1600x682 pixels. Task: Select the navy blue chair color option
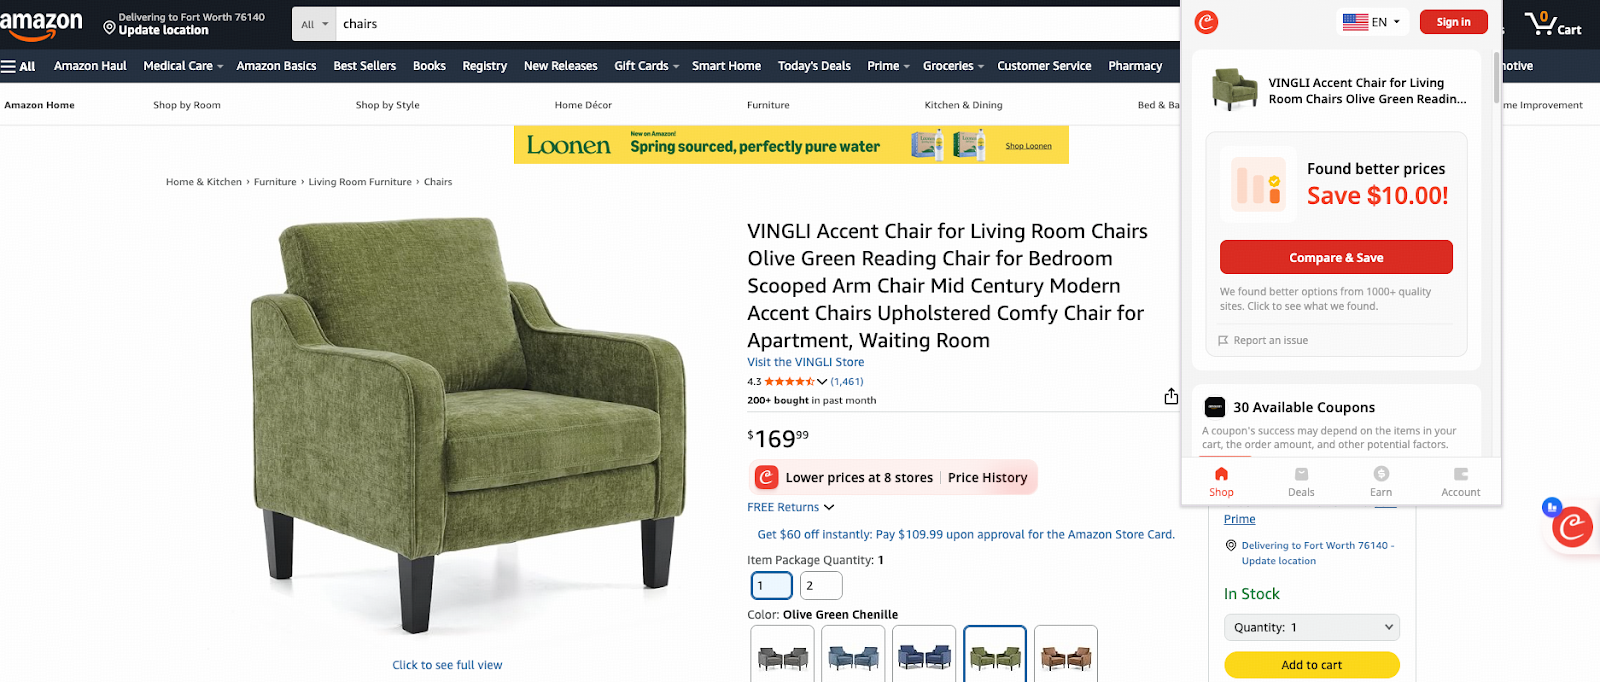click(x=924, y=655)
